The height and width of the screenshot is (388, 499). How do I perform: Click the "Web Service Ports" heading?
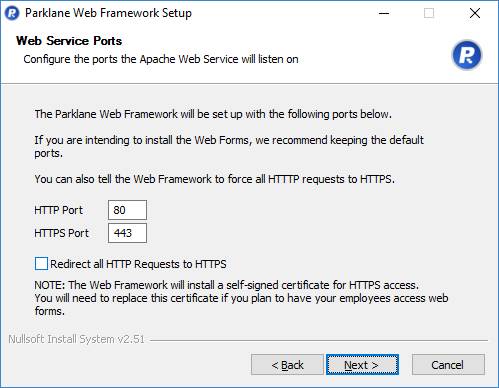click(69, 41)
